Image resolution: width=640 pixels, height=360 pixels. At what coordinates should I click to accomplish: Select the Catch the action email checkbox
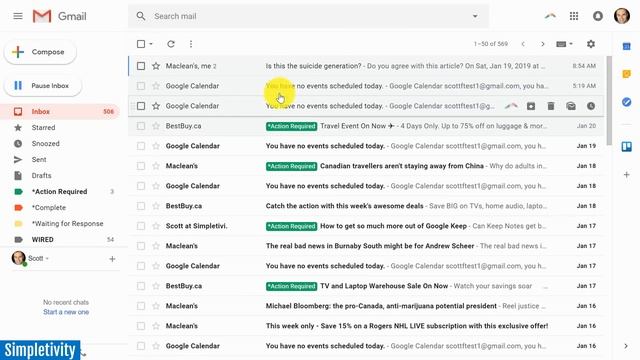click(141, 206)
